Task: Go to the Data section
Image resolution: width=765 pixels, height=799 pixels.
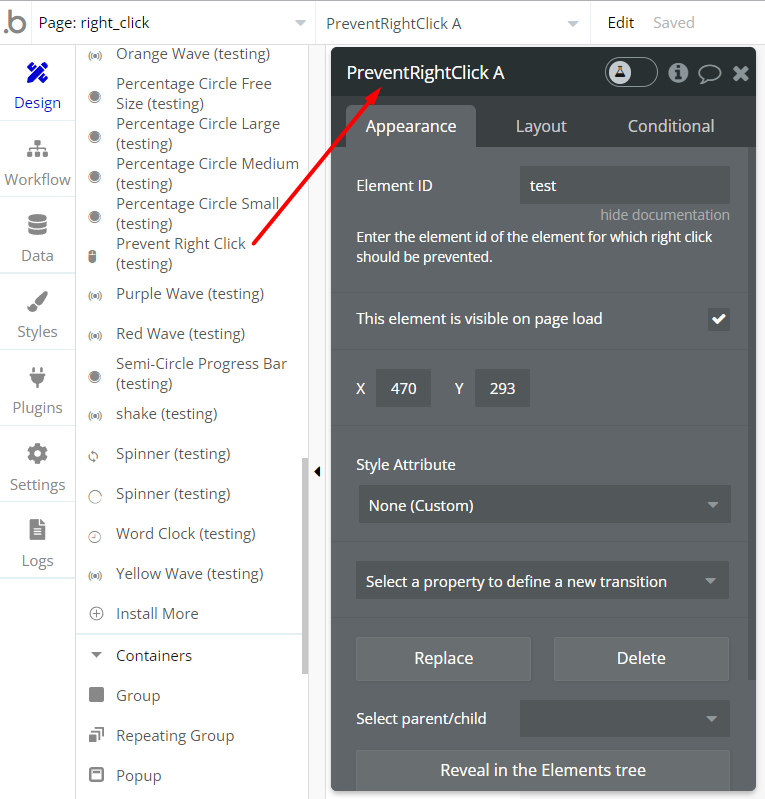Action: tap(37, 238)
